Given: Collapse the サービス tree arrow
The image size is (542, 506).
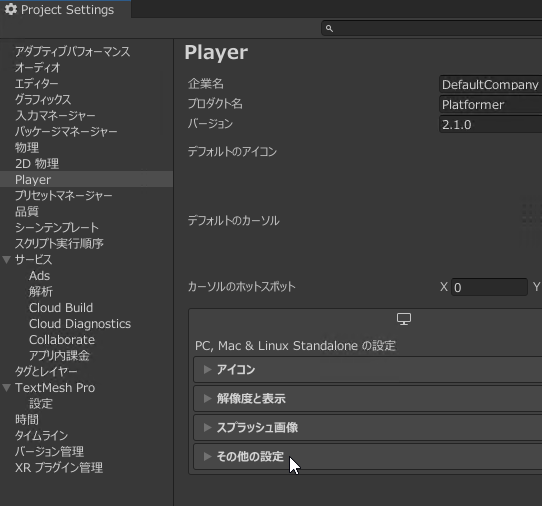Looking at the screenshot, I should point(7,260).
